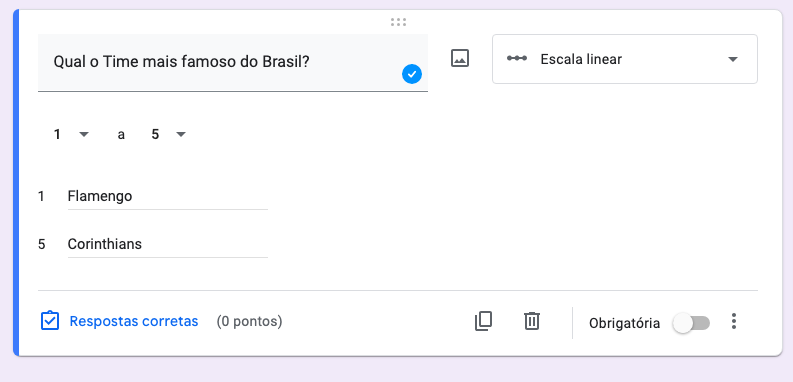Image resolution: width=793 pixels, height=382 pixels.
Task: Click the dropdown arrow of Escala linear
Action: (732, 59)
